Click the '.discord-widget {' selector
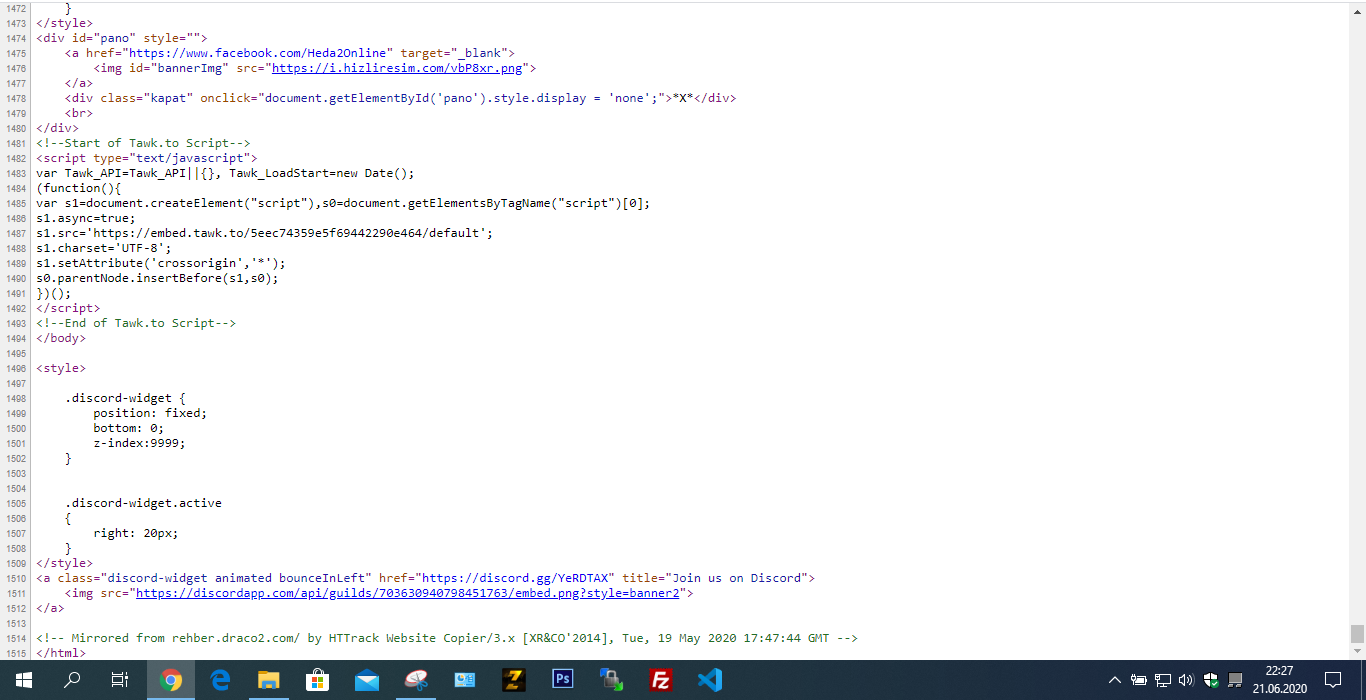This screenshot has width=1366, height=700. point(125,398)
